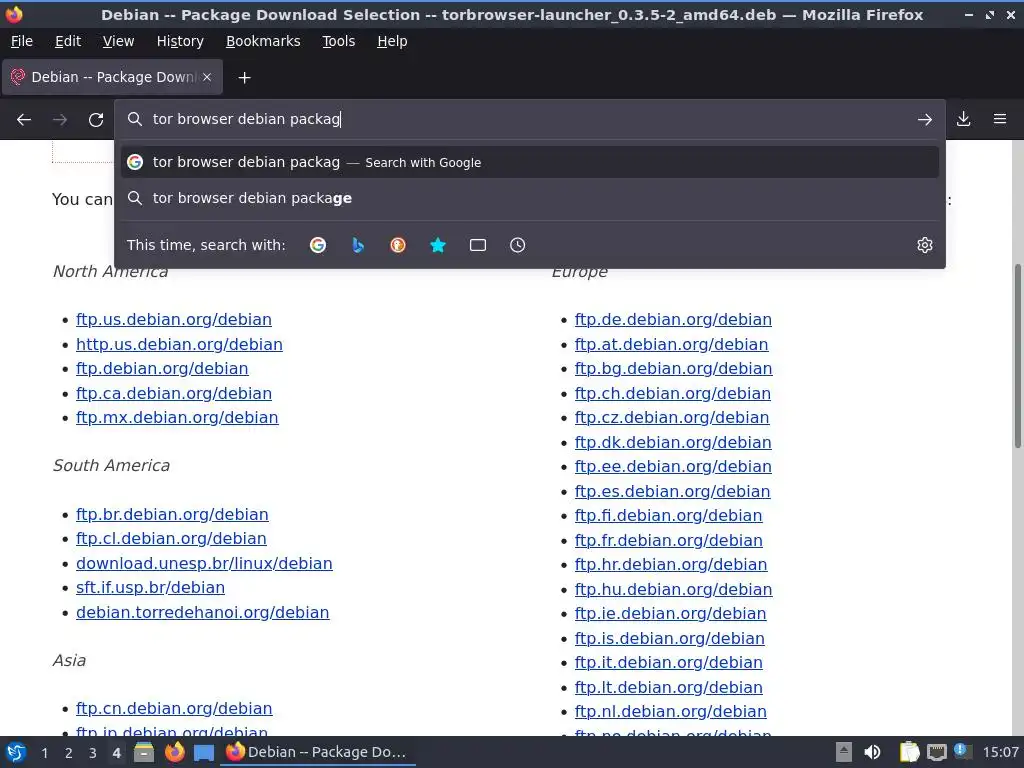The image size is (1024, 768).
Task: Open ftp.fr.debian.org/debian mirror link
Action: [x=669, y=540]
